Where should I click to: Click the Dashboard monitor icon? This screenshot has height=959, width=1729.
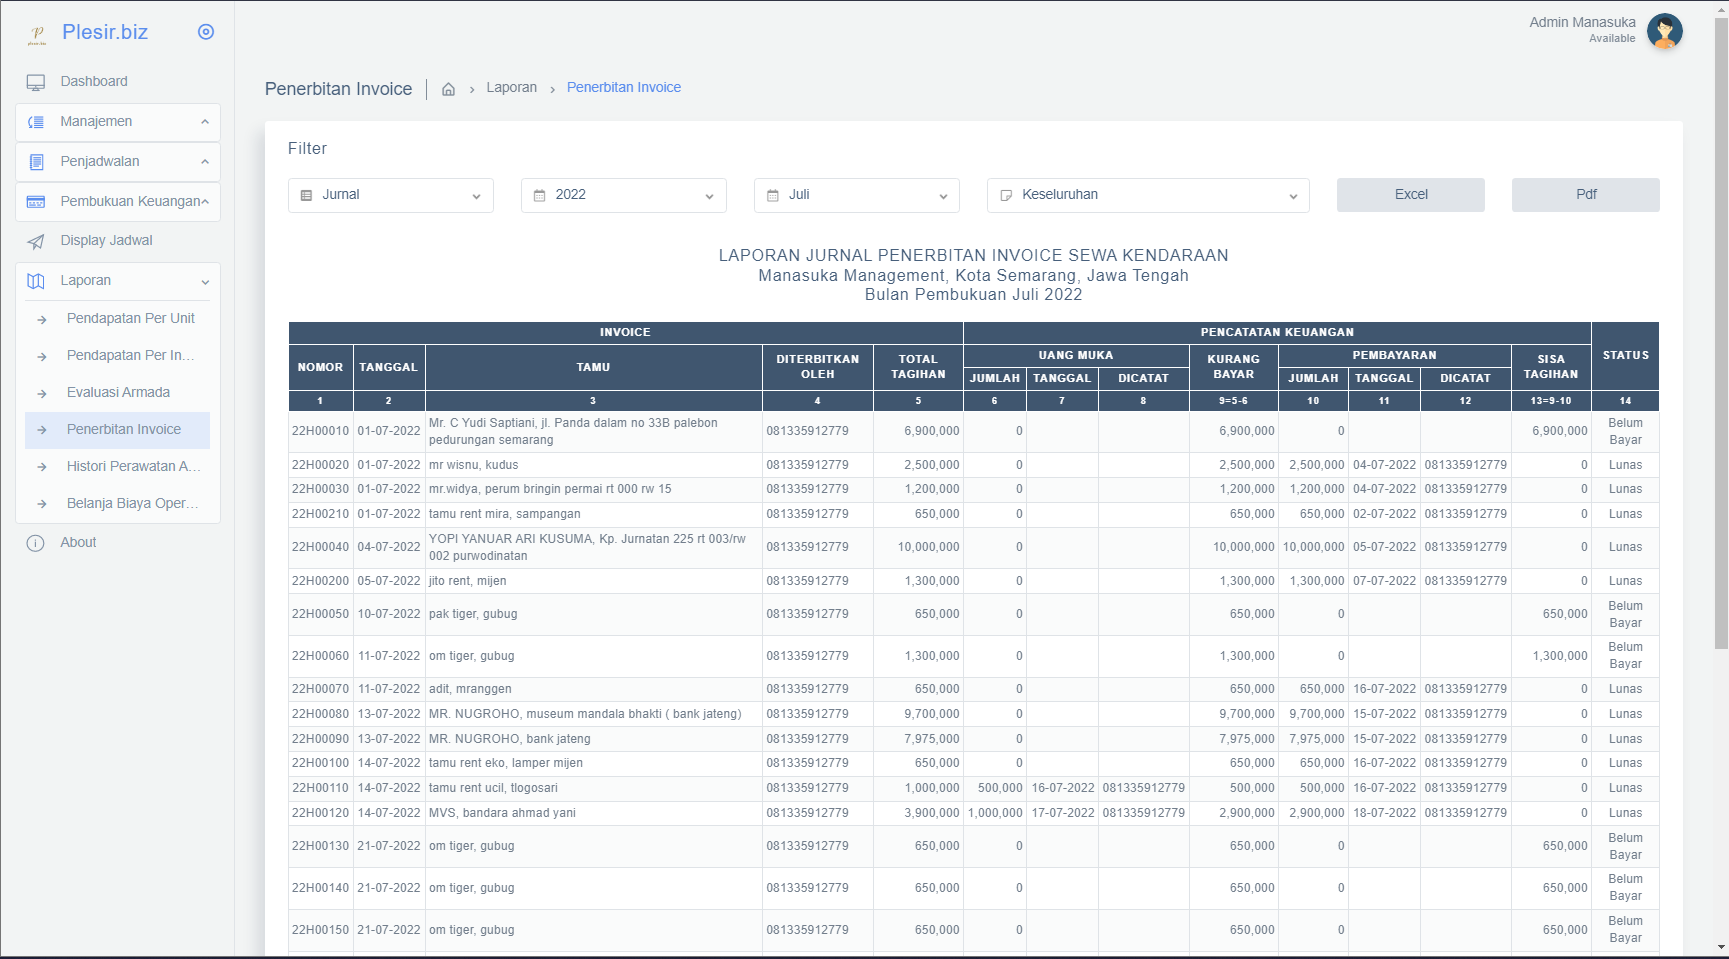pyautogui.click(x=36, y=82)
